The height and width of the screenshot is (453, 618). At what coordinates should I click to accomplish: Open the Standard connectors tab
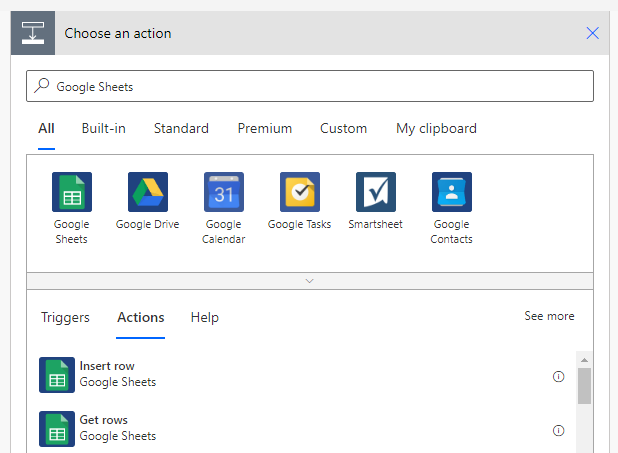[x=181, y=129]
